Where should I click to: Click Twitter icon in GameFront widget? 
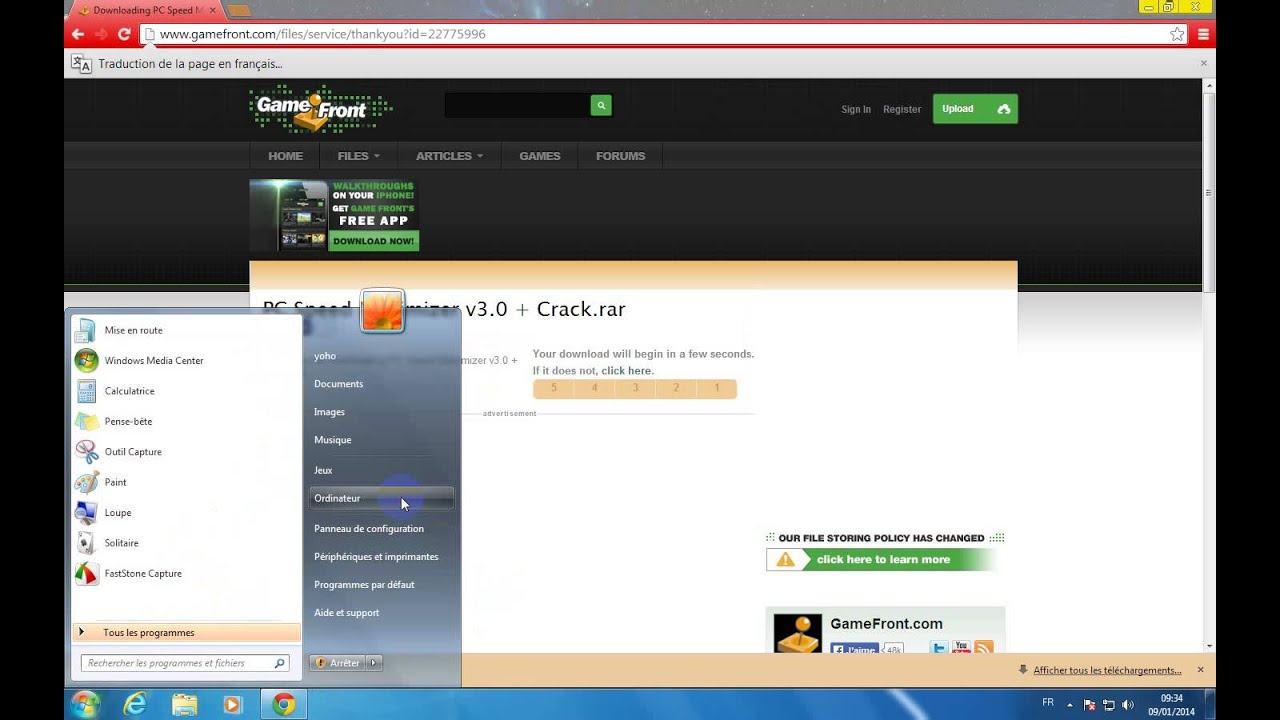coord(939,648)
